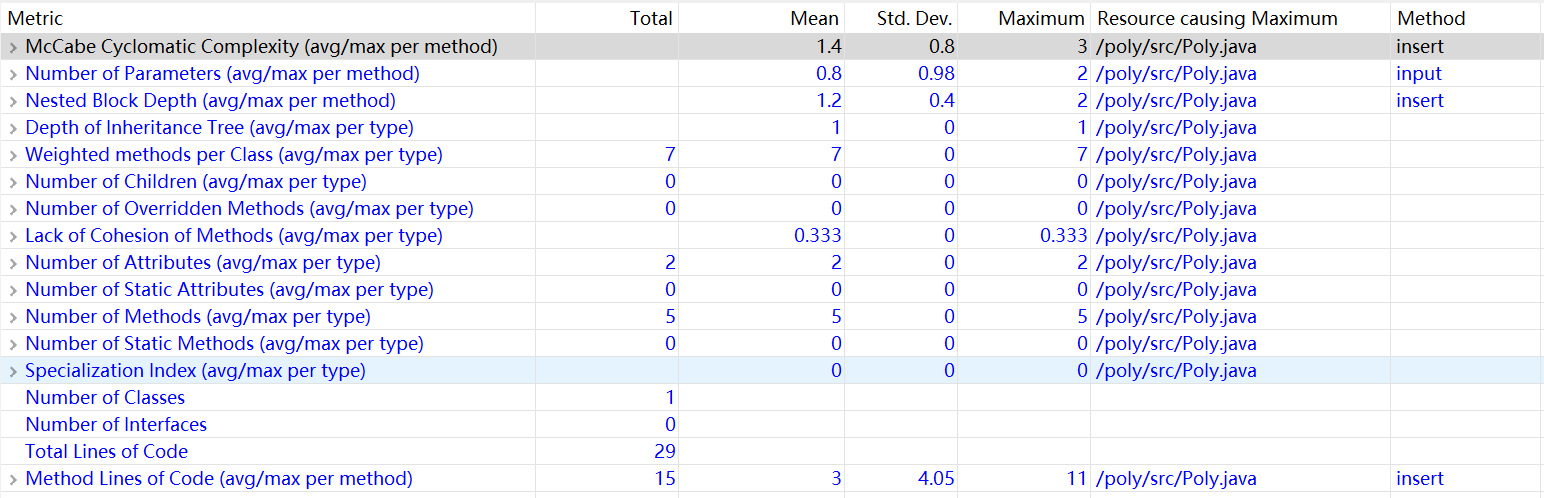Click total value 15 for Method Lines
The height and width of the screenshot is (498, 1544).
(x=665, y=479)
